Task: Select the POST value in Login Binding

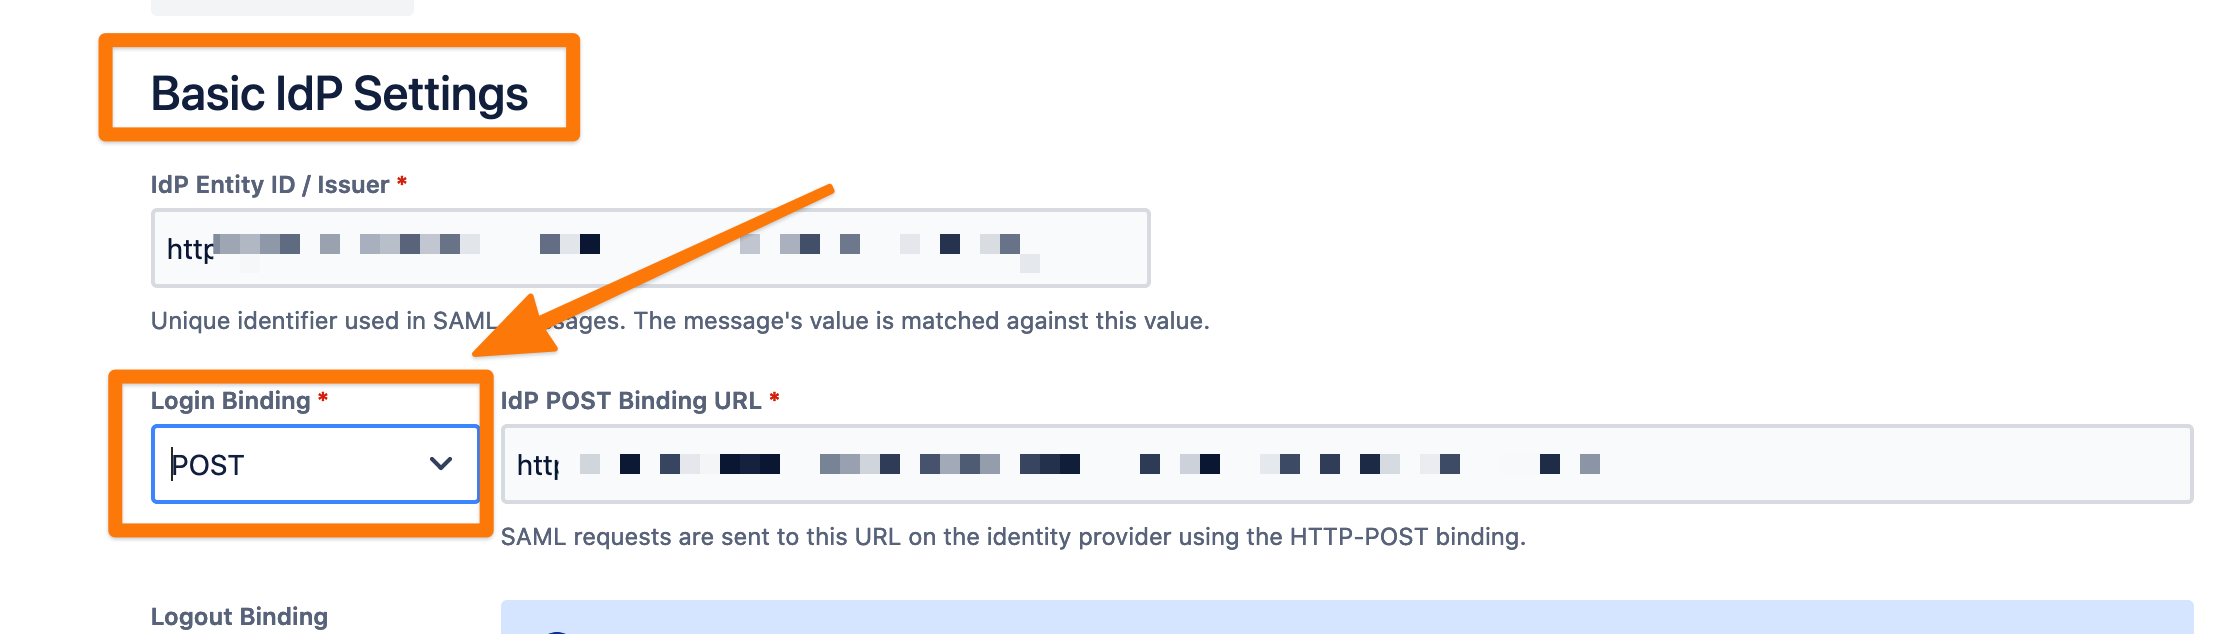Action: point(210,463)
